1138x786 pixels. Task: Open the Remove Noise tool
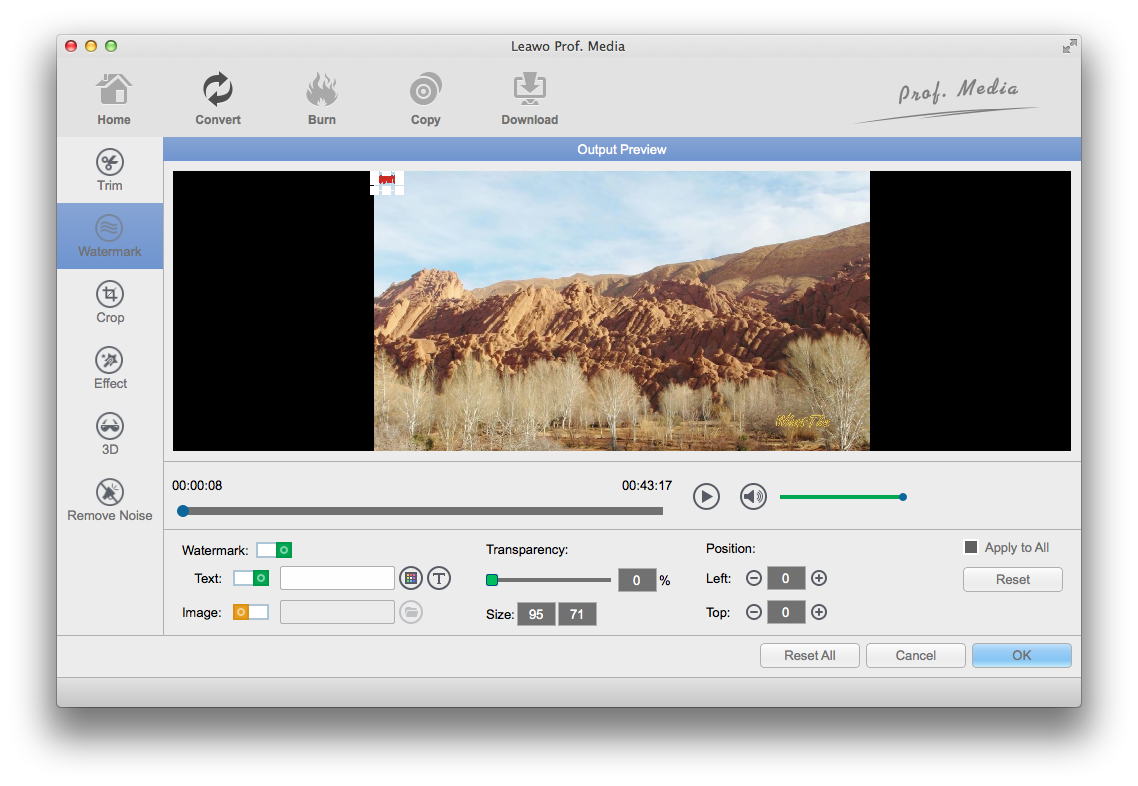coord(110,500)
